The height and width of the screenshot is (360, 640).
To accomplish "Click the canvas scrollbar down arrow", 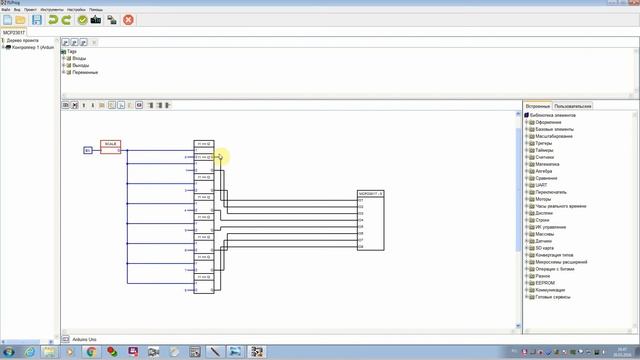I will (518, 326).
